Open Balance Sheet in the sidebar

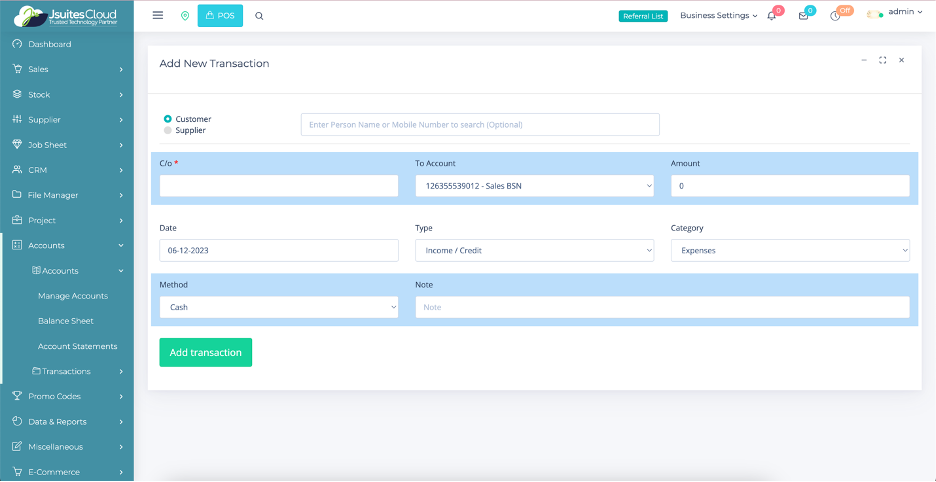[66, 321]
